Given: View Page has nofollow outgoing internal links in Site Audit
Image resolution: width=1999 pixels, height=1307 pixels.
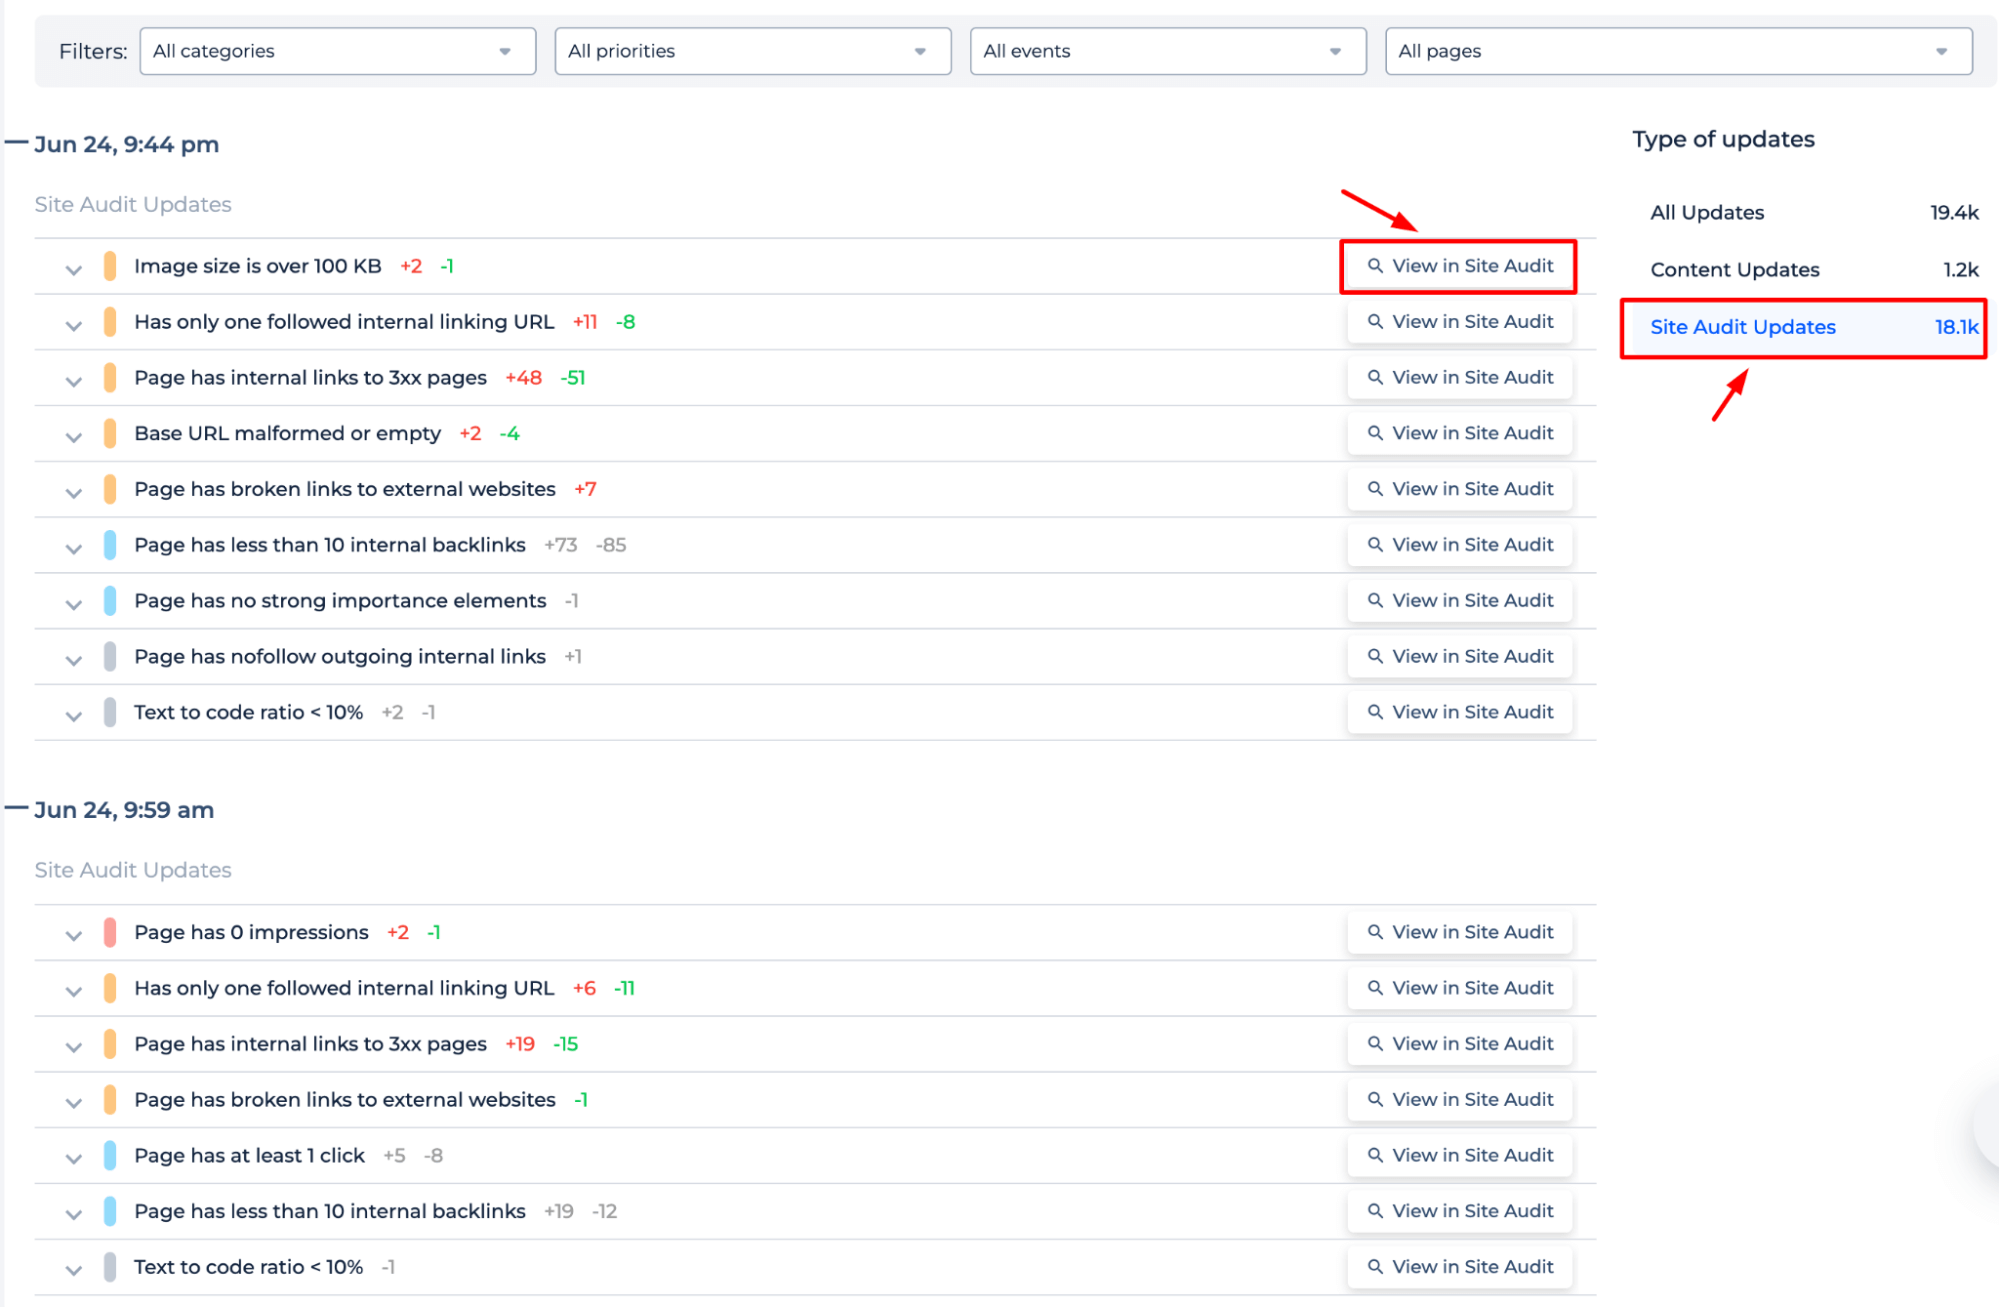Looking at the screenshot, I should 1460,656.
